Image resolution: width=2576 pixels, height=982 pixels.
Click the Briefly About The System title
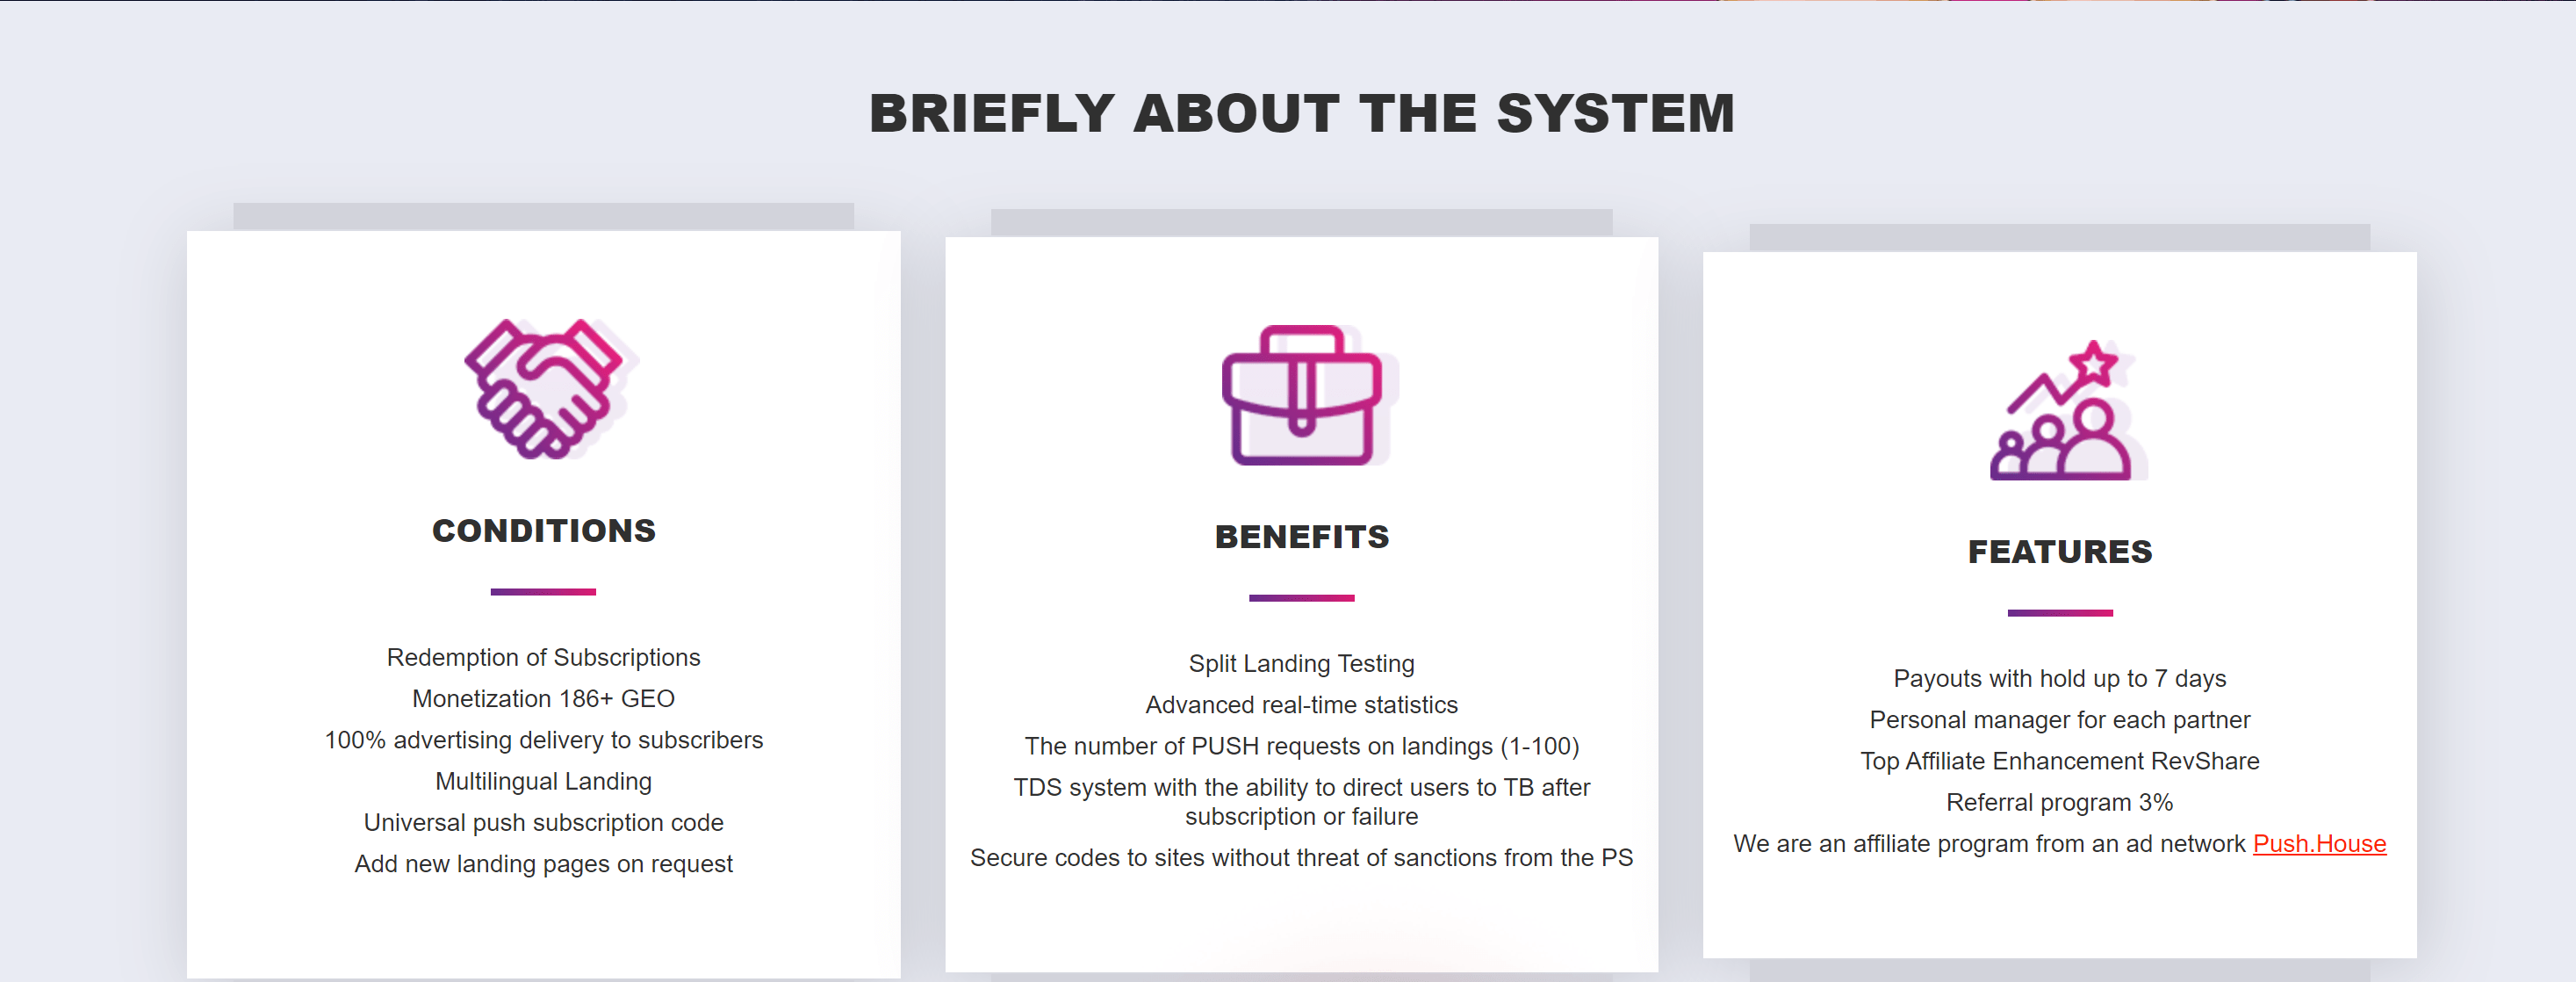pos(1301,113)
